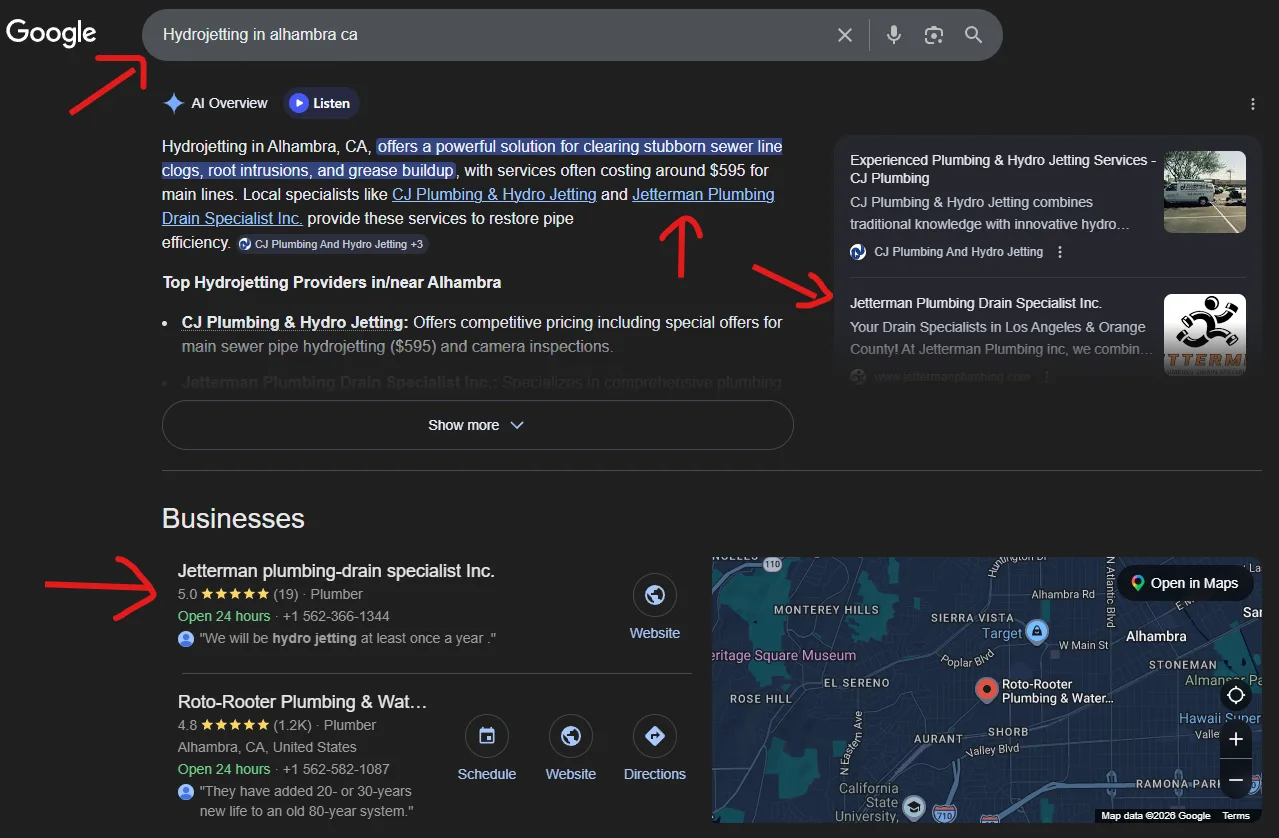Open Roto-Rooter Schedule calendar icon
Viewport: 1279px width, 838px height.
pos(487,737)
